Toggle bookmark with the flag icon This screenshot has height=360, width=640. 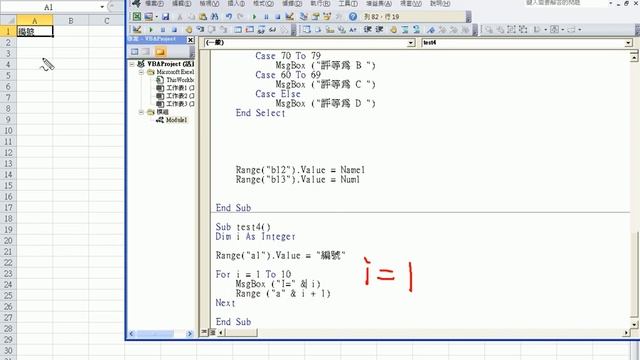(x=431, y=29)
